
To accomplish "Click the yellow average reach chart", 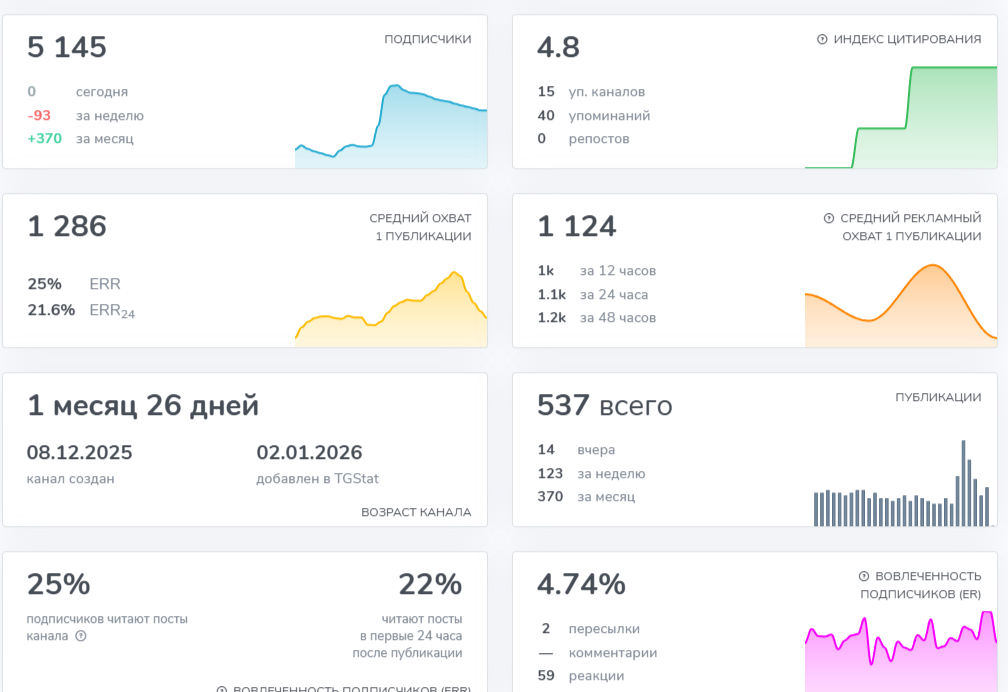I will [x=391, y=310].
